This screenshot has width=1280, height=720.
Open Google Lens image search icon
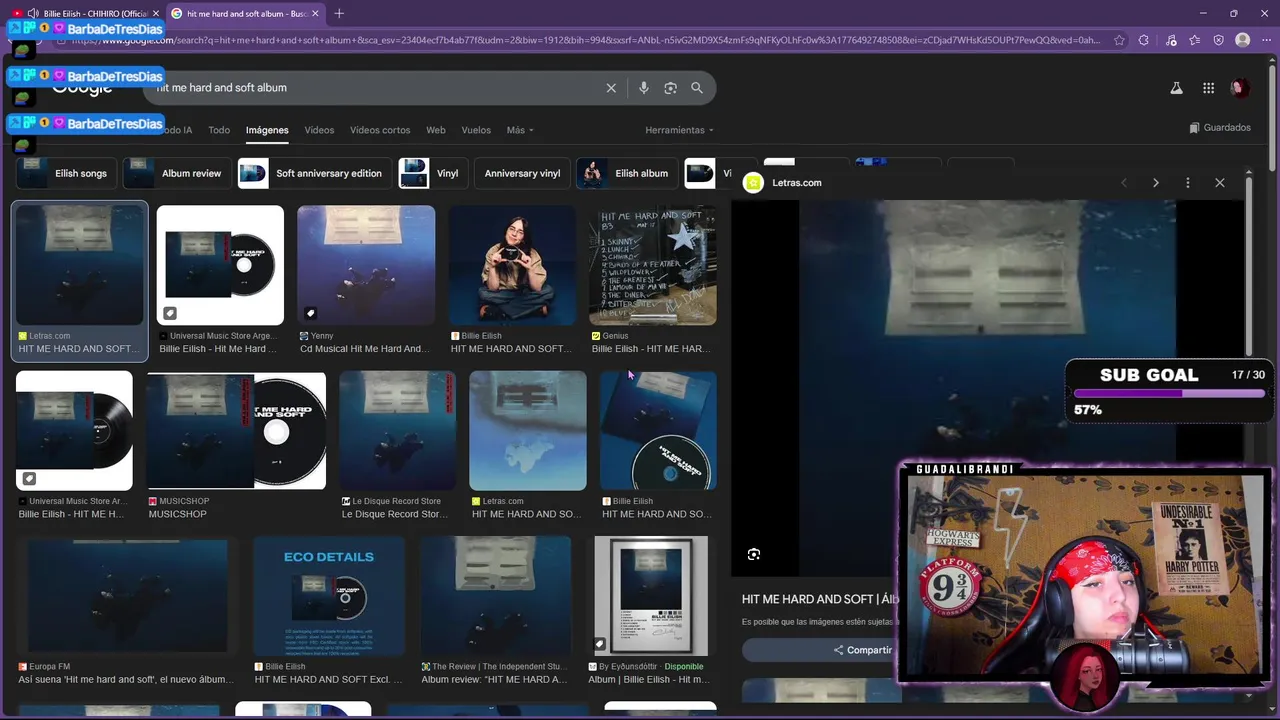point(670,88)
